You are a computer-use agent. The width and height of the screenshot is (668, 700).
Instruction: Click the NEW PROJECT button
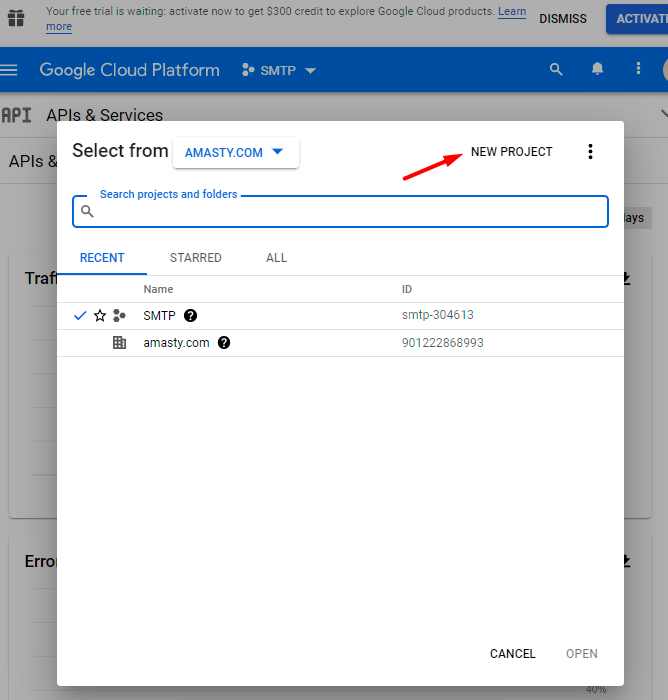(x=511, y=152)
